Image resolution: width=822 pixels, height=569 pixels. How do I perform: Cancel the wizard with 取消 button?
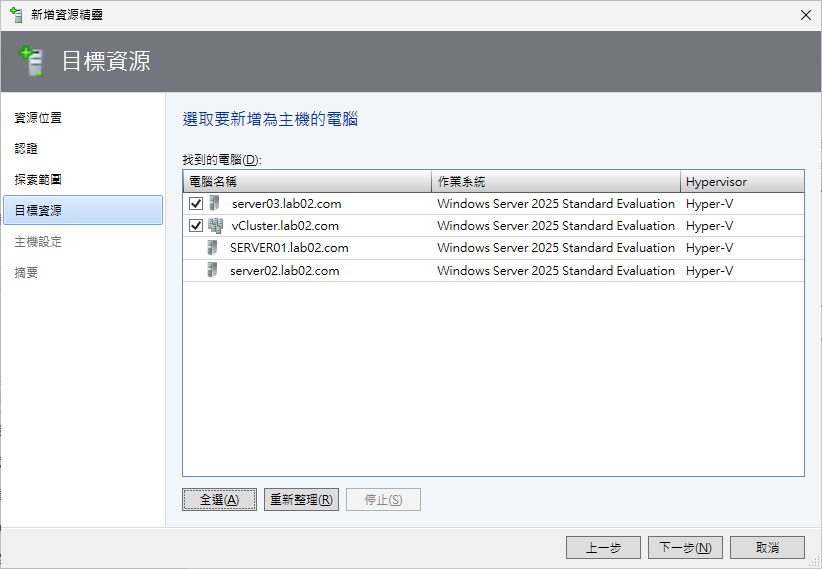(767, 548)
